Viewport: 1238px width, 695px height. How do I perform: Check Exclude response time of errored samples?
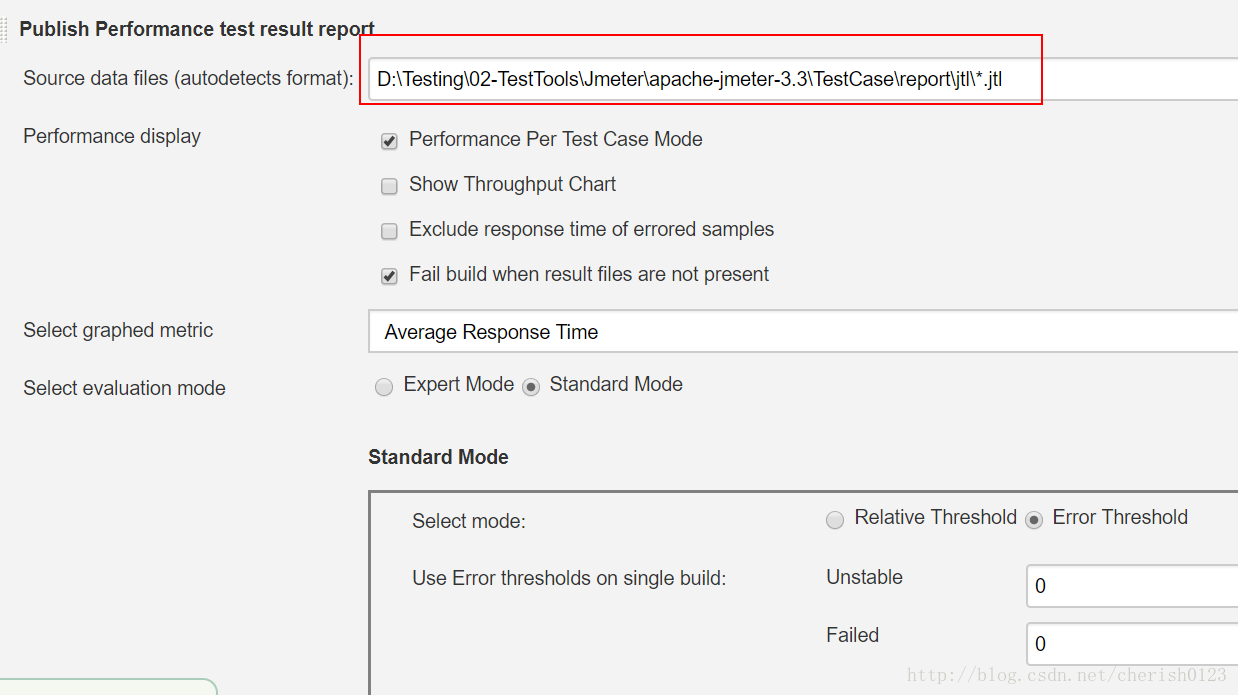(x=390, y=231)
